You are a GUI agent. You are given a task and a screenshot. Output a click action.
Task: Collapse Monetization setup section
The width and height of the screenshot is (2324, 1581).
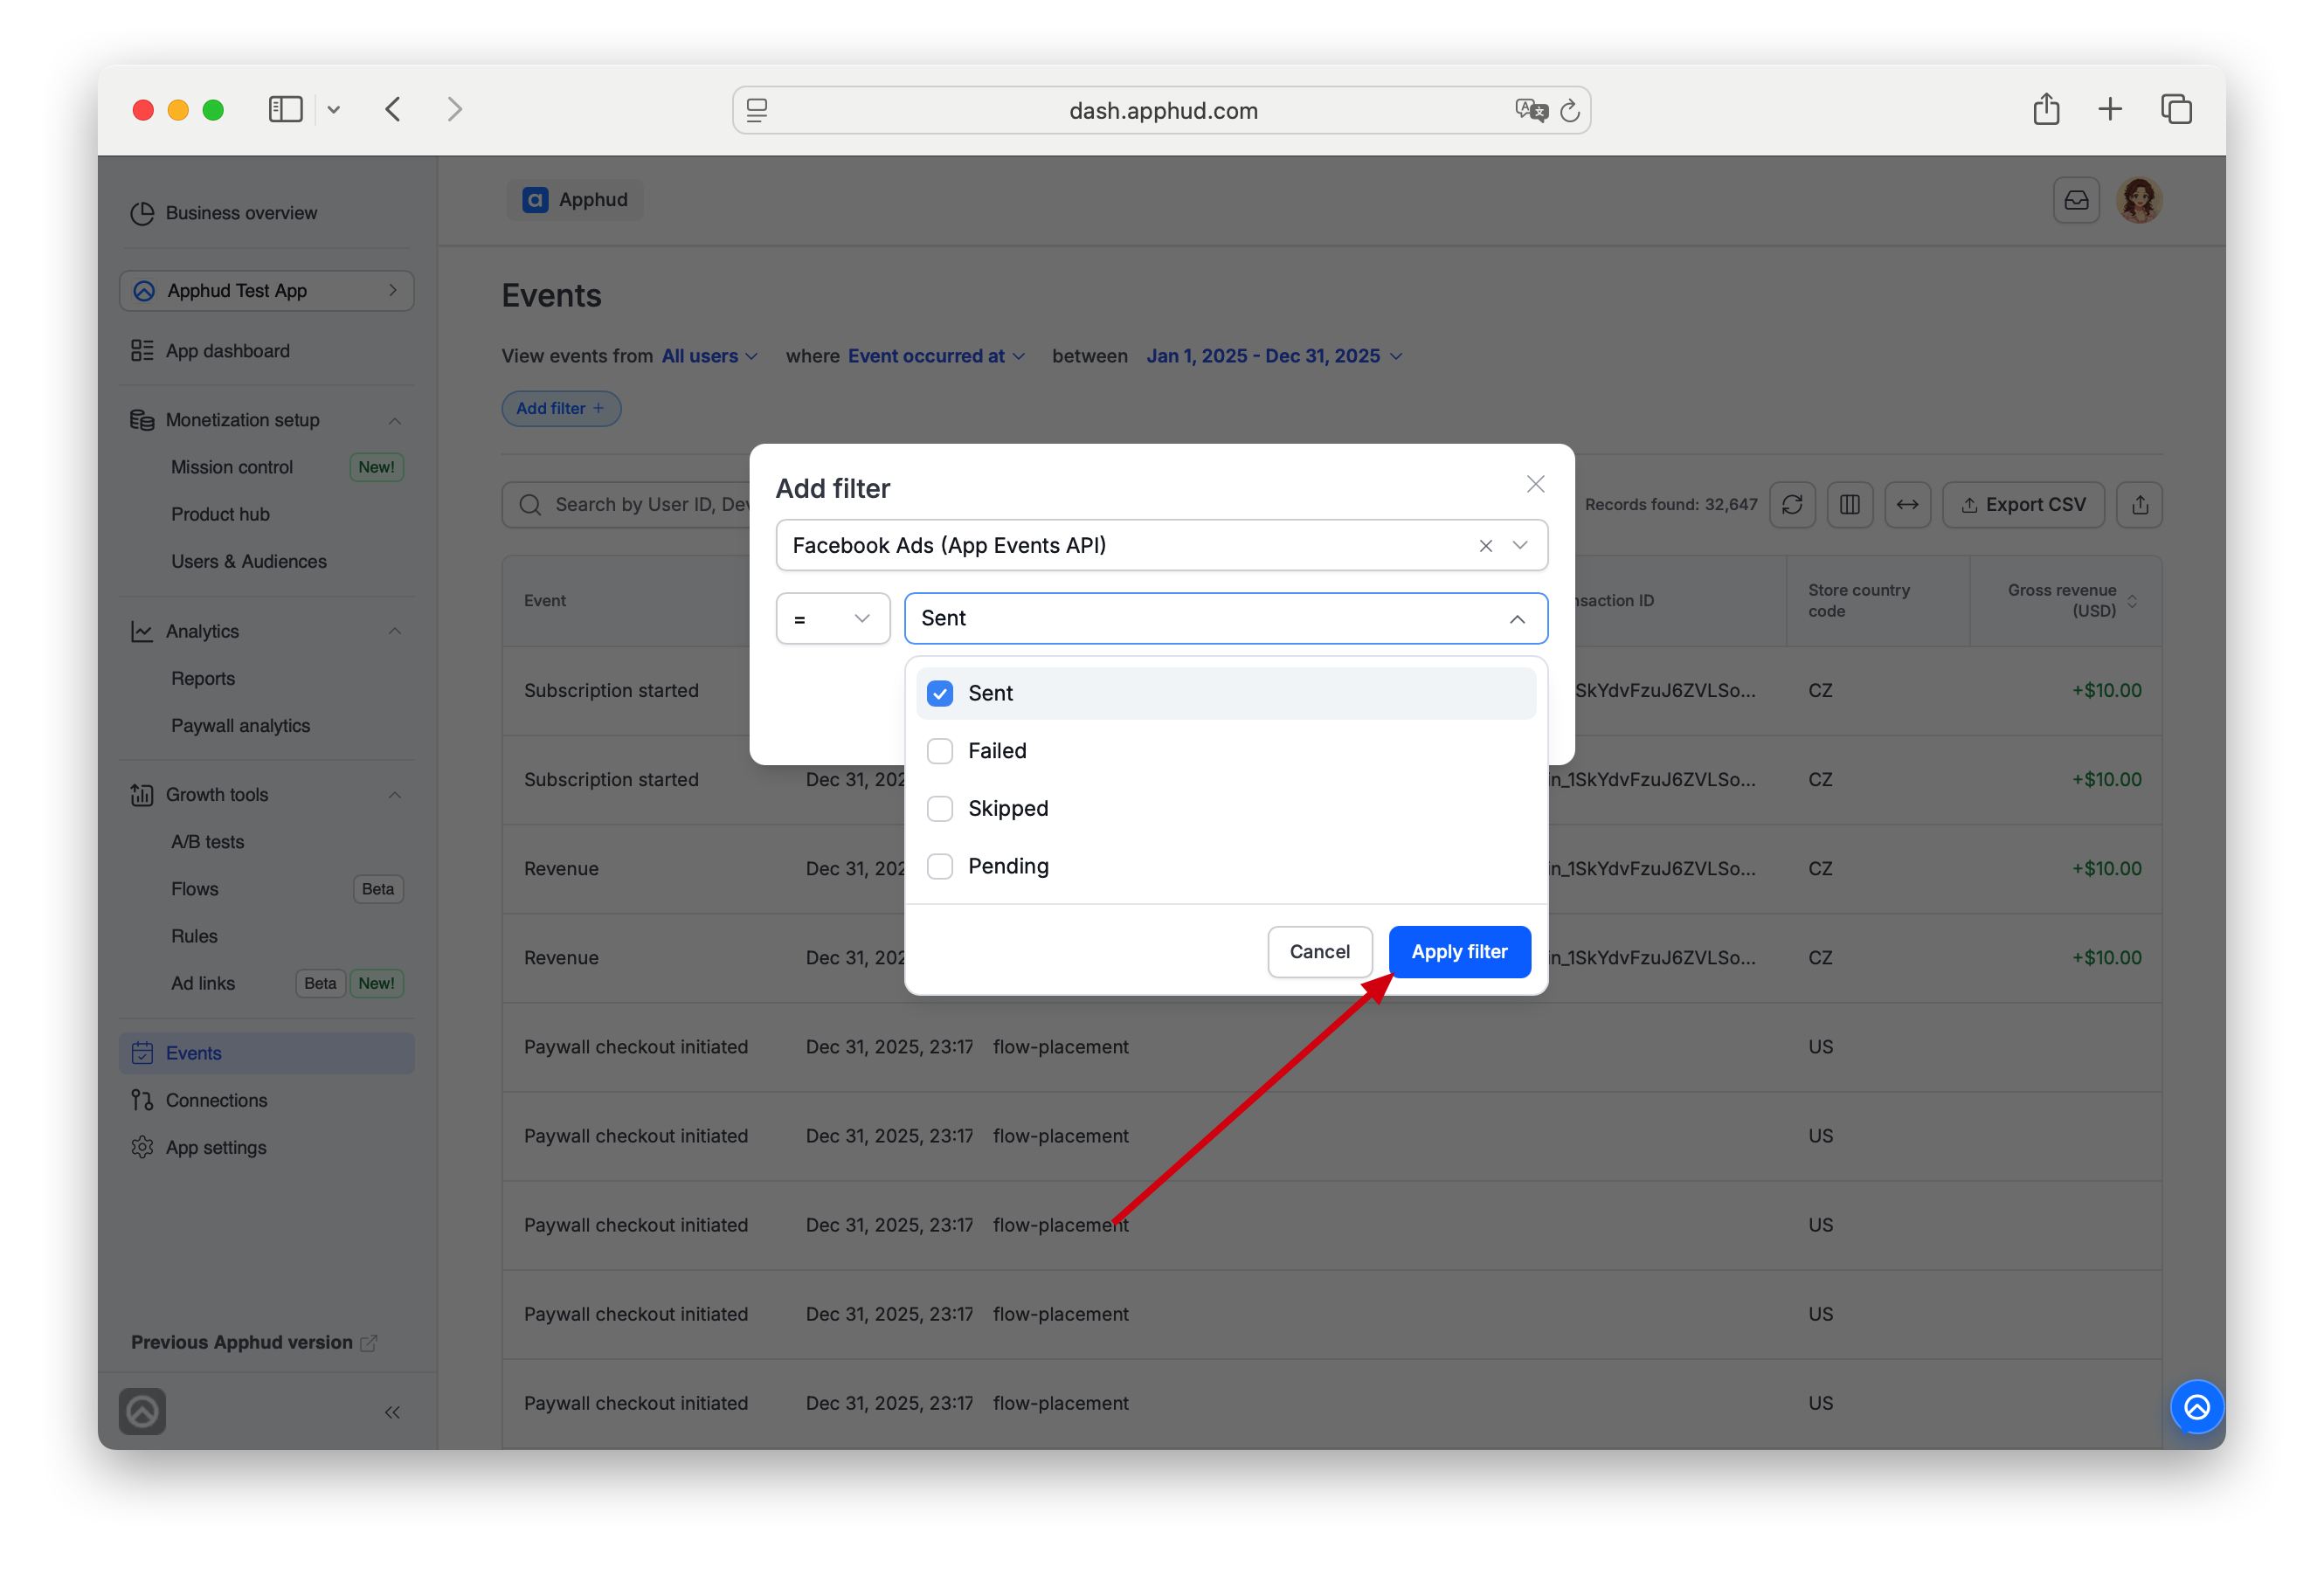[395, 420]
